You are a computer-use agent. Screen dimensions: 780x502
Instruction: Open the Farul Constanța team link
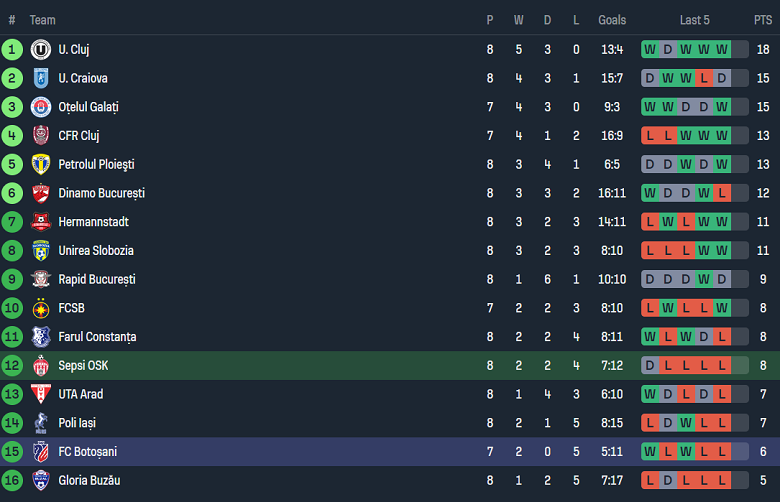(x=97, y=337)
